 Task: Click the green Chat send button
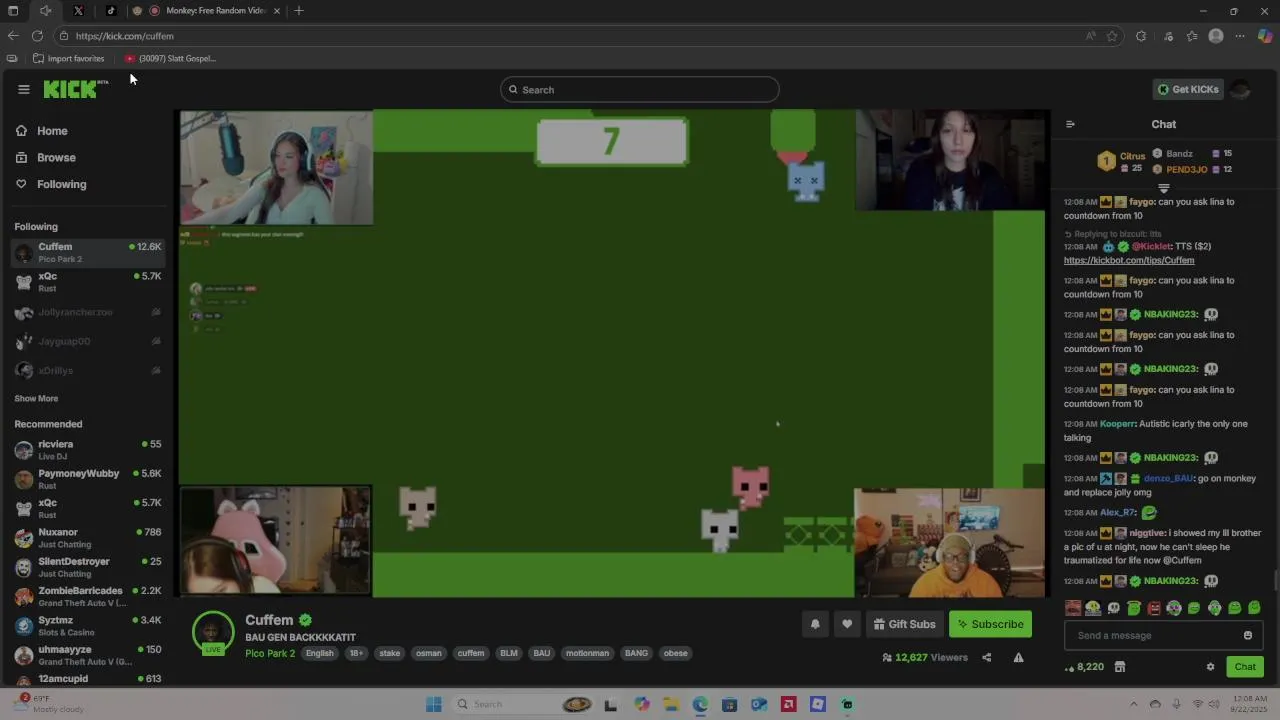[1245, 667]
